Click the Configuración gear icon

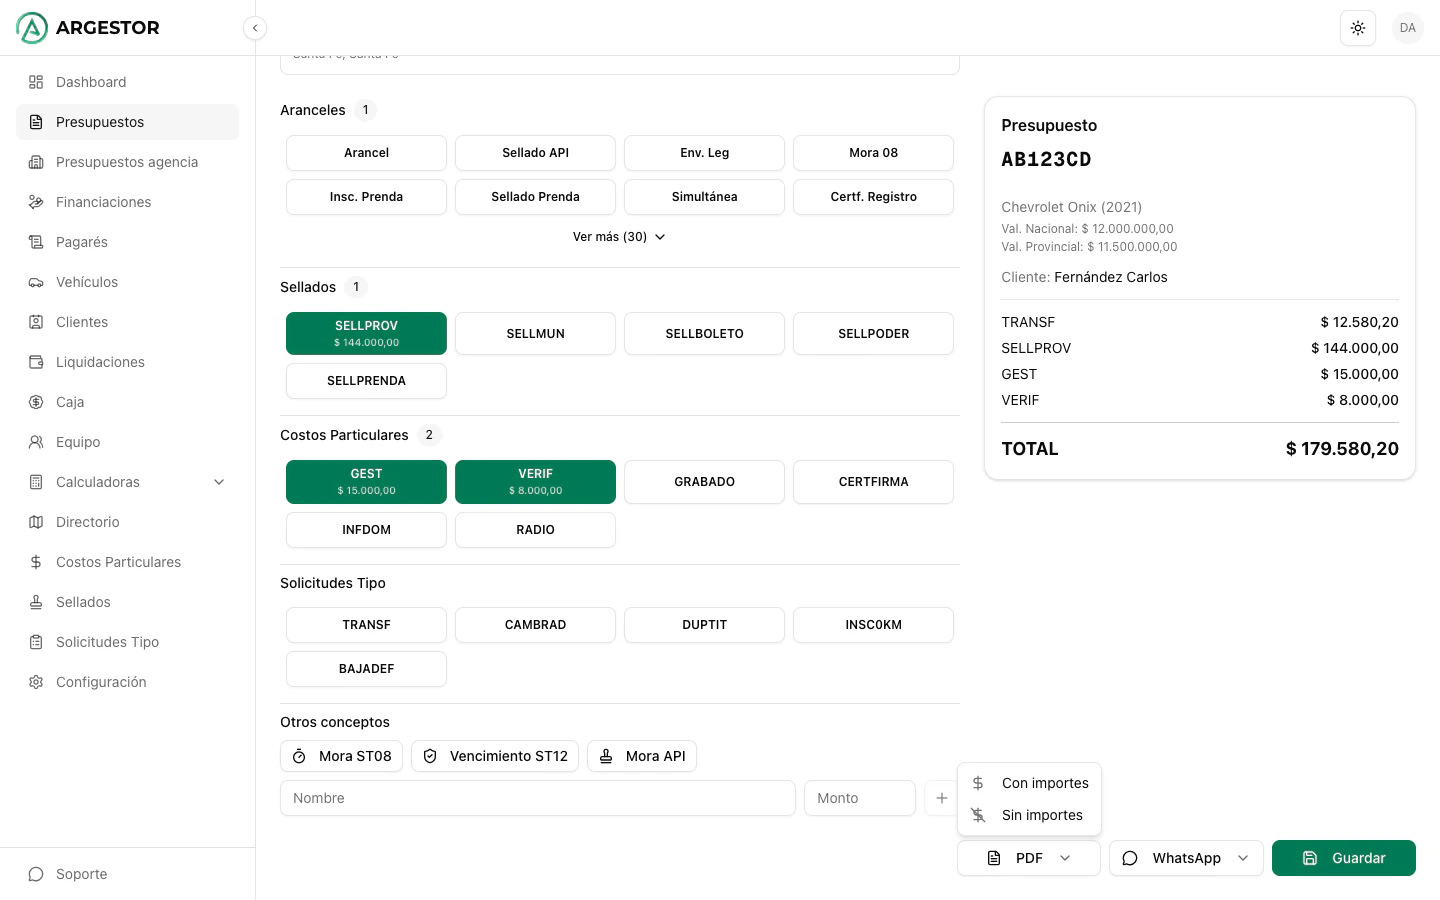36,682
